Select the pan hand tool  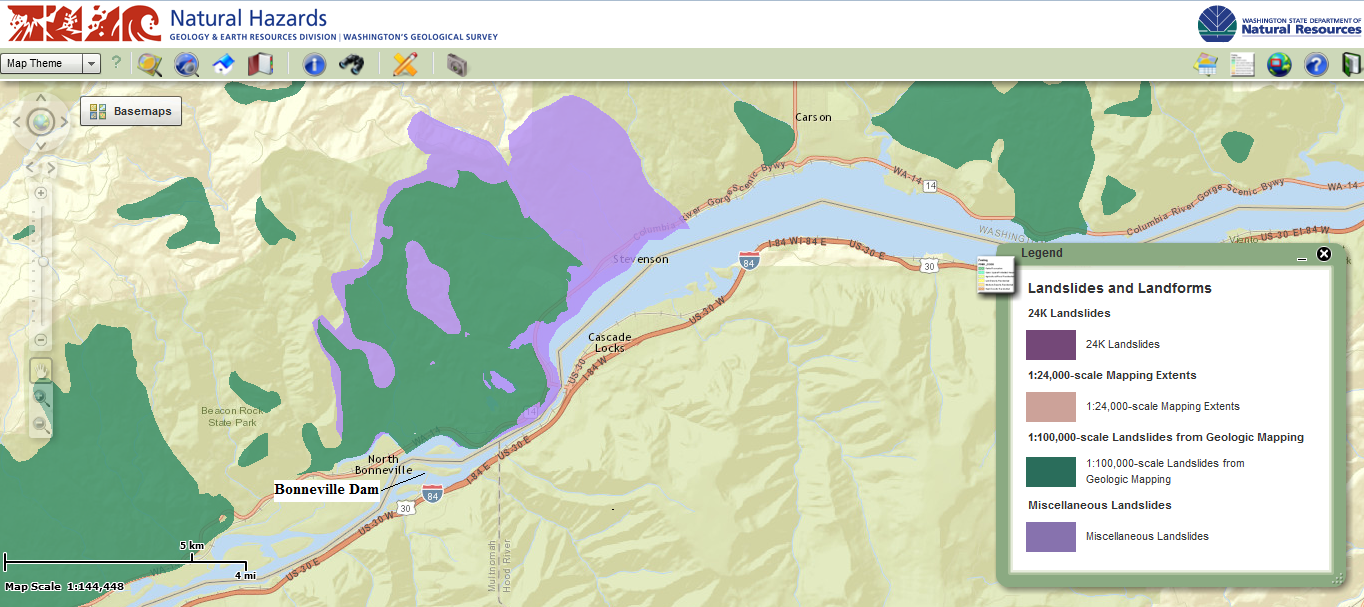point(41,371)
